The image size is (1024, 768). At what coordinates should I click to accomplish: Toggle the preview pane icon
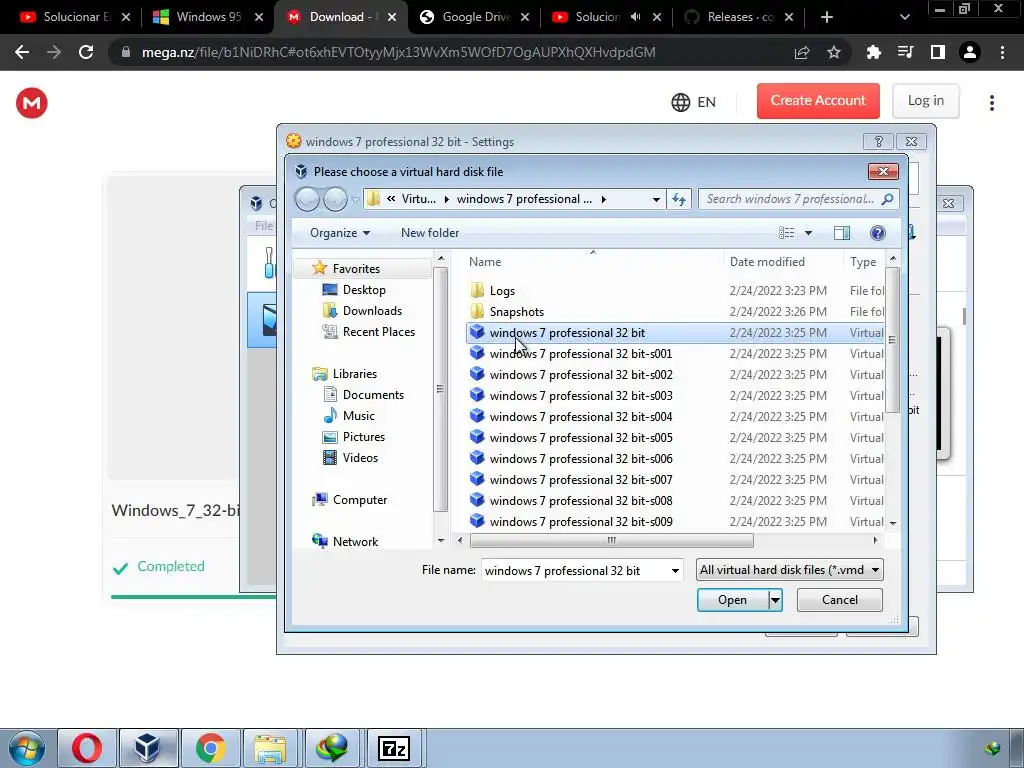click(x=842, y=232)
